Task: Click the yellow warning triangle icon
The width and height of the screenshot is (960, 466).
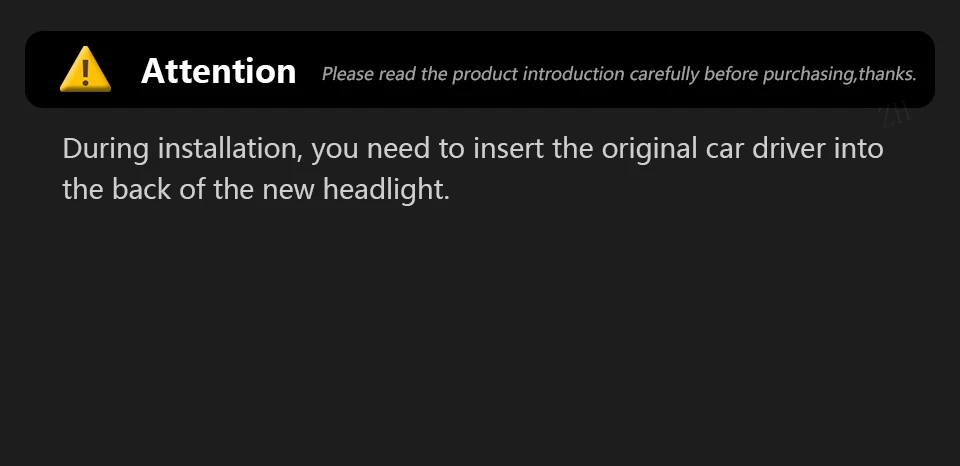Action: pos(85,69)
